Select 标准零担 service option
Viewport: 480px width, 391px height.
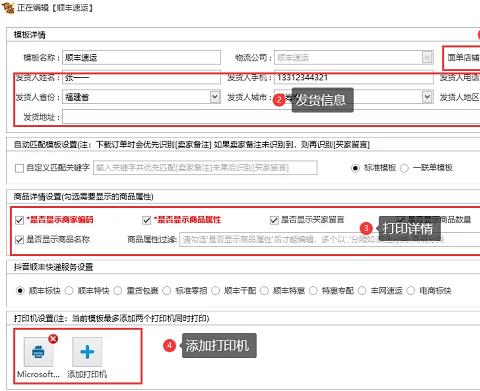point(167,291)
